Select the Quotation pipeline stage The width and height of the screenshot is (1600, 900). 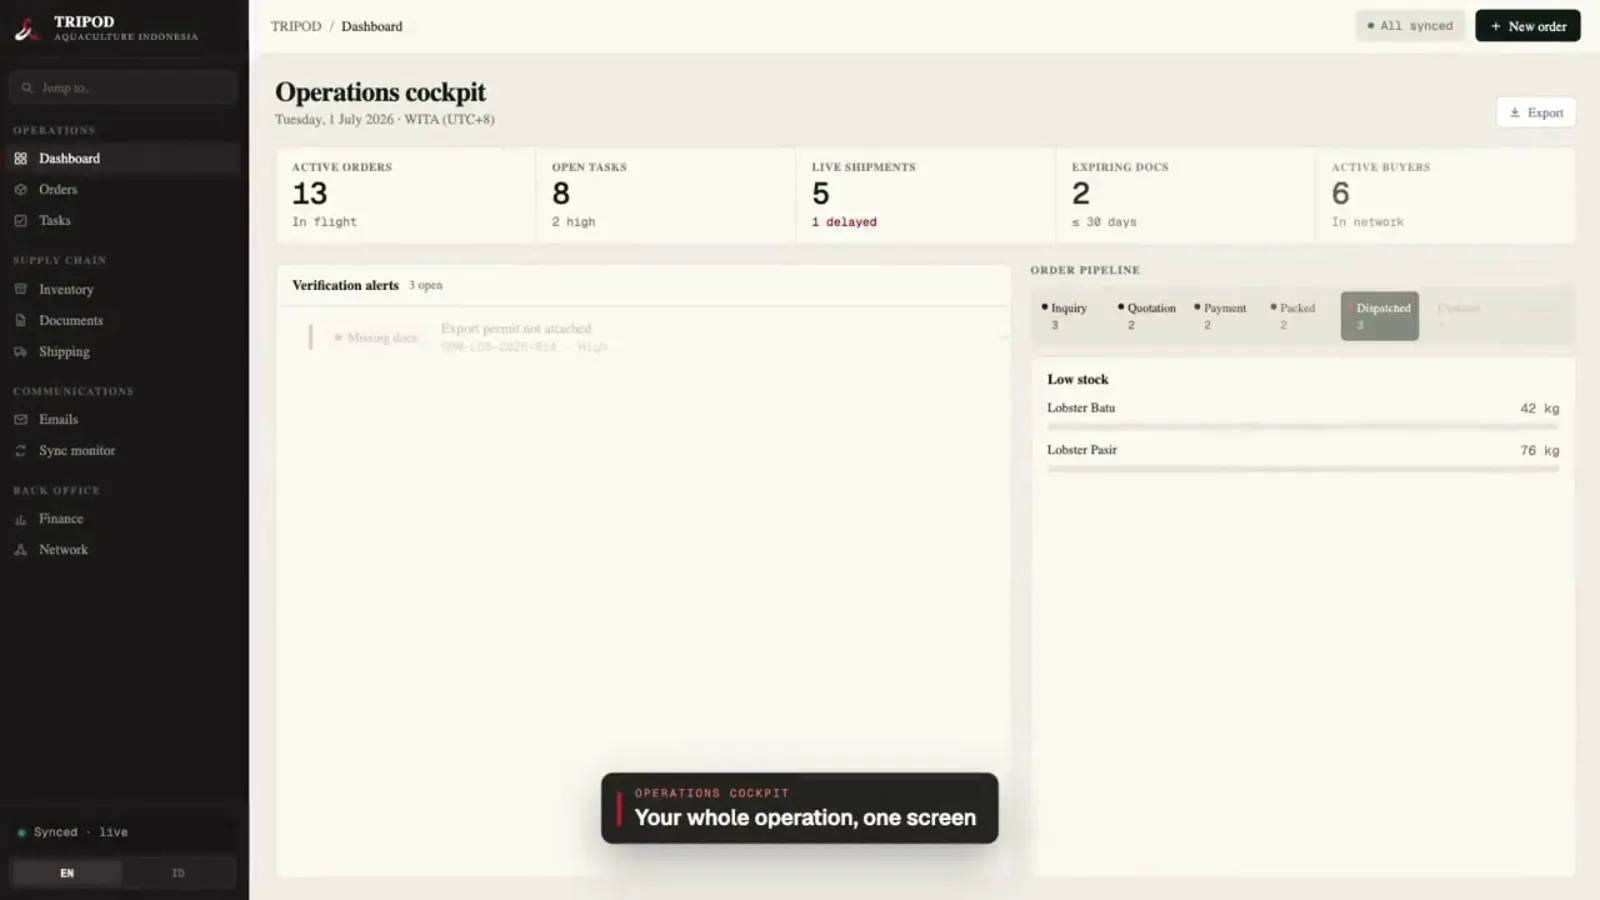1147,316
